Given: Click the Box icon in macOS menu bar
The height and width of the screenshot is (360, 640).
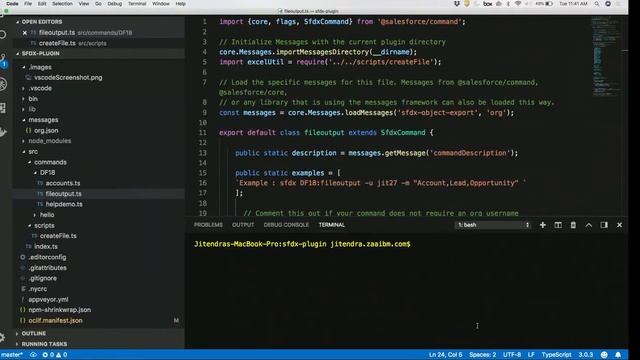Looking at the screenshot, I should 487,4.
